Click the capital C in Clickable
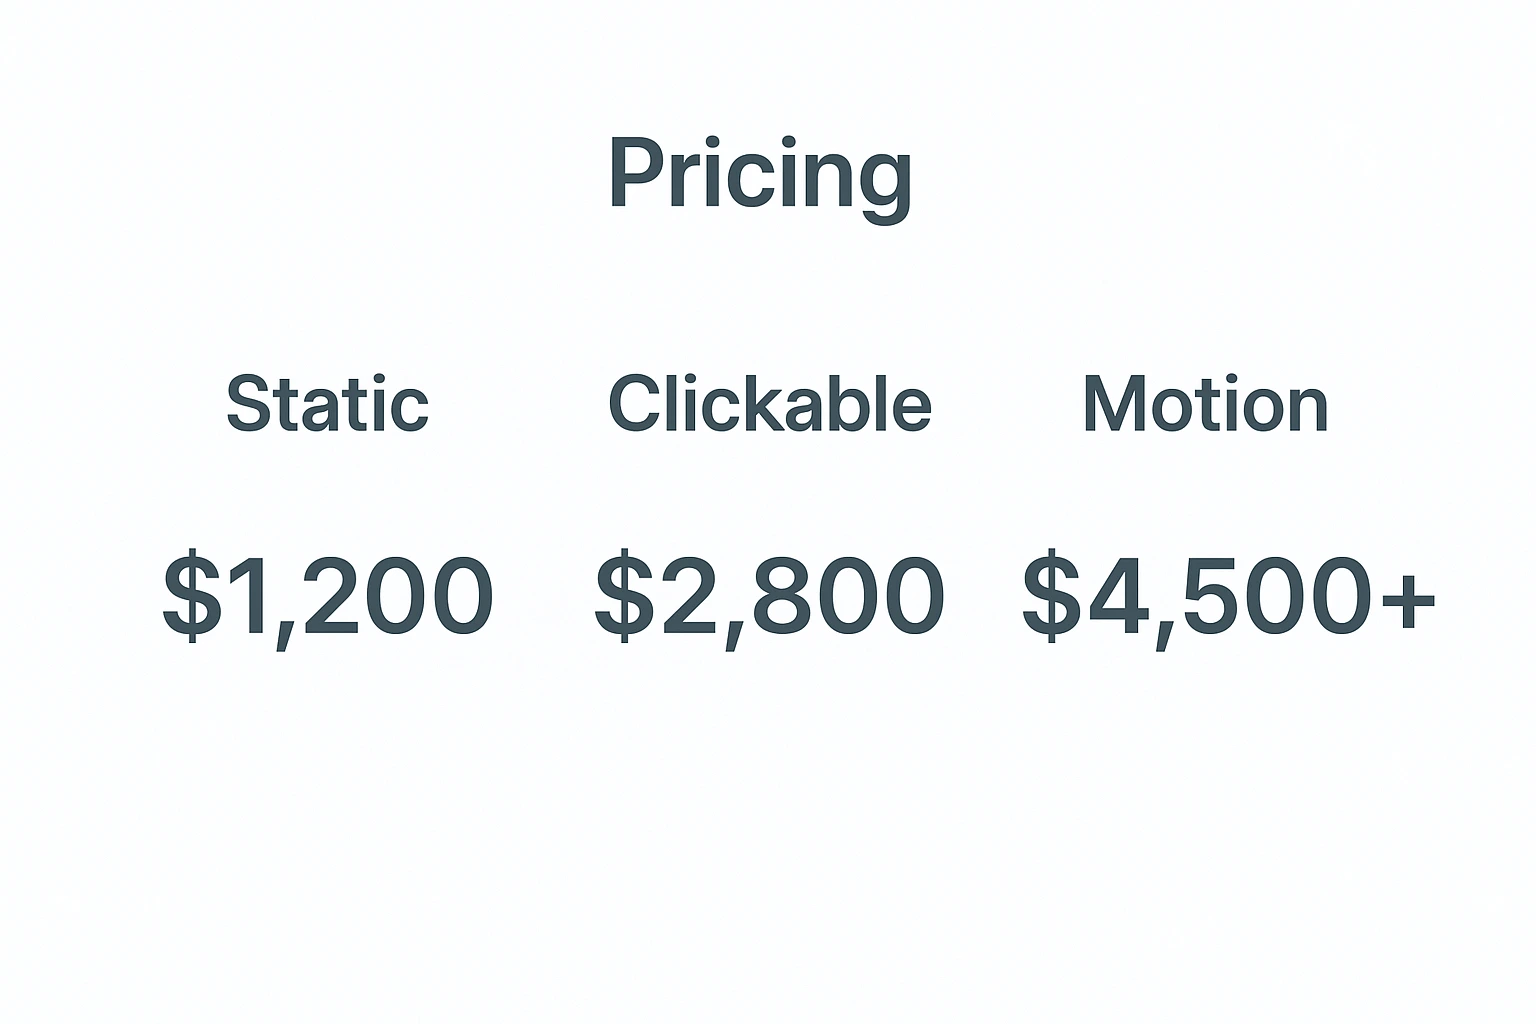The height and width of the screenshot is (1024, 1536). click(x=636, y=404)
